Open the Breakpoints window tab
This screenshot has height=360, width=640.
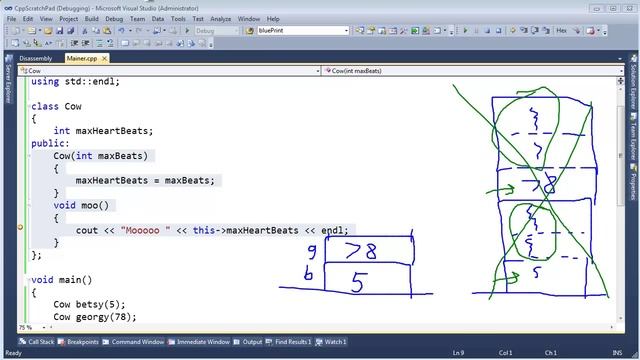tap(78, 342)
